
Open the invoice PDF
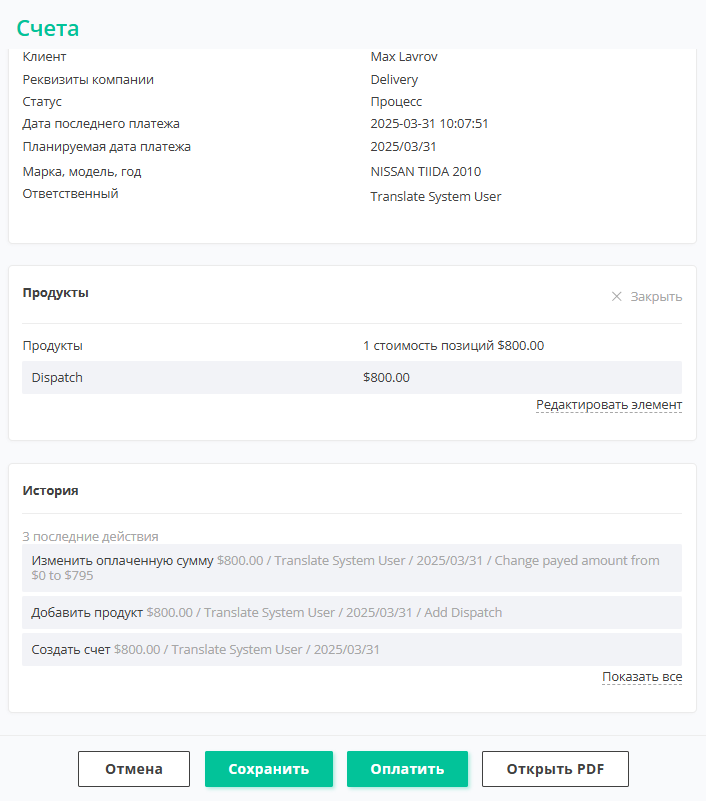pos(555,769)
